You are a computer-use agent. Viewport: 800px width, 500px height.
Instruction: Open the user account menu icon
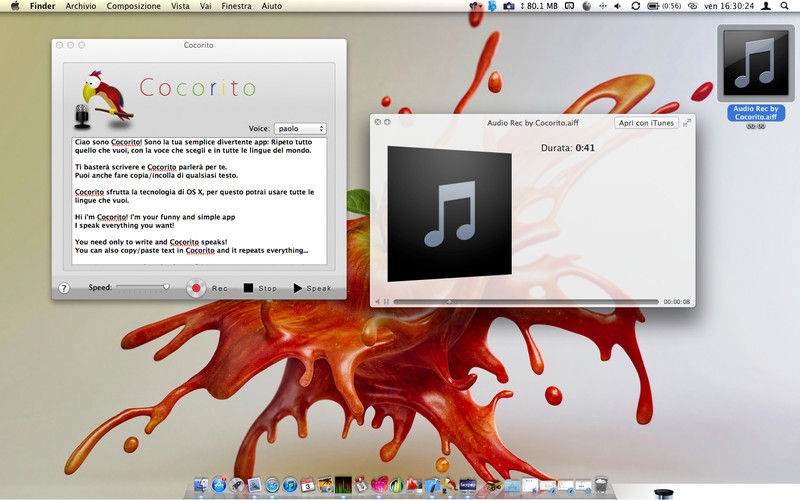tap(766, 6)
